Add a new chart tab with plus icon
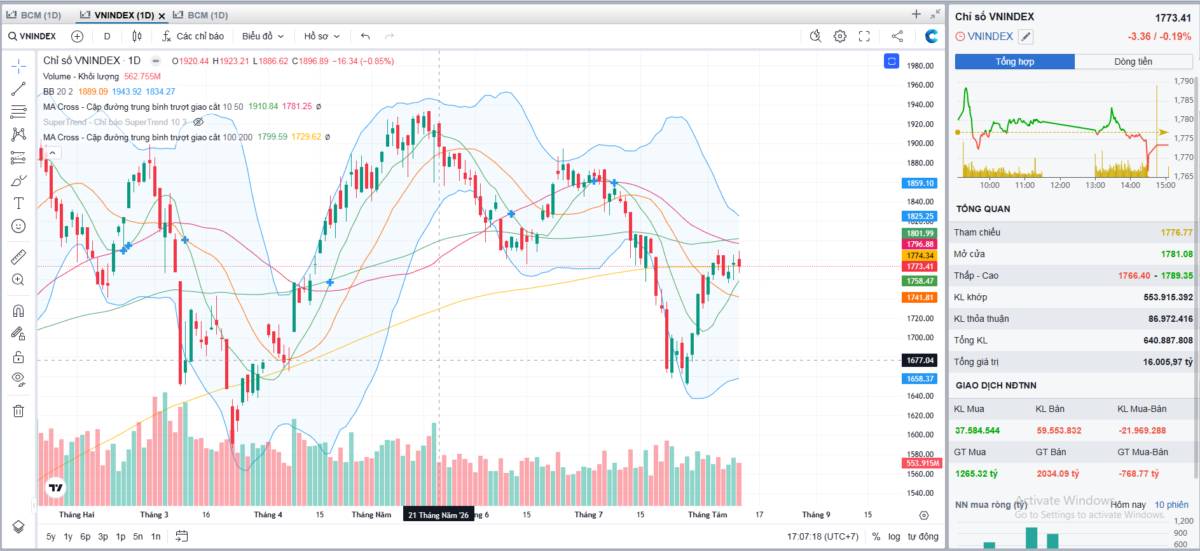1200x551 pixels. point(916,14)
